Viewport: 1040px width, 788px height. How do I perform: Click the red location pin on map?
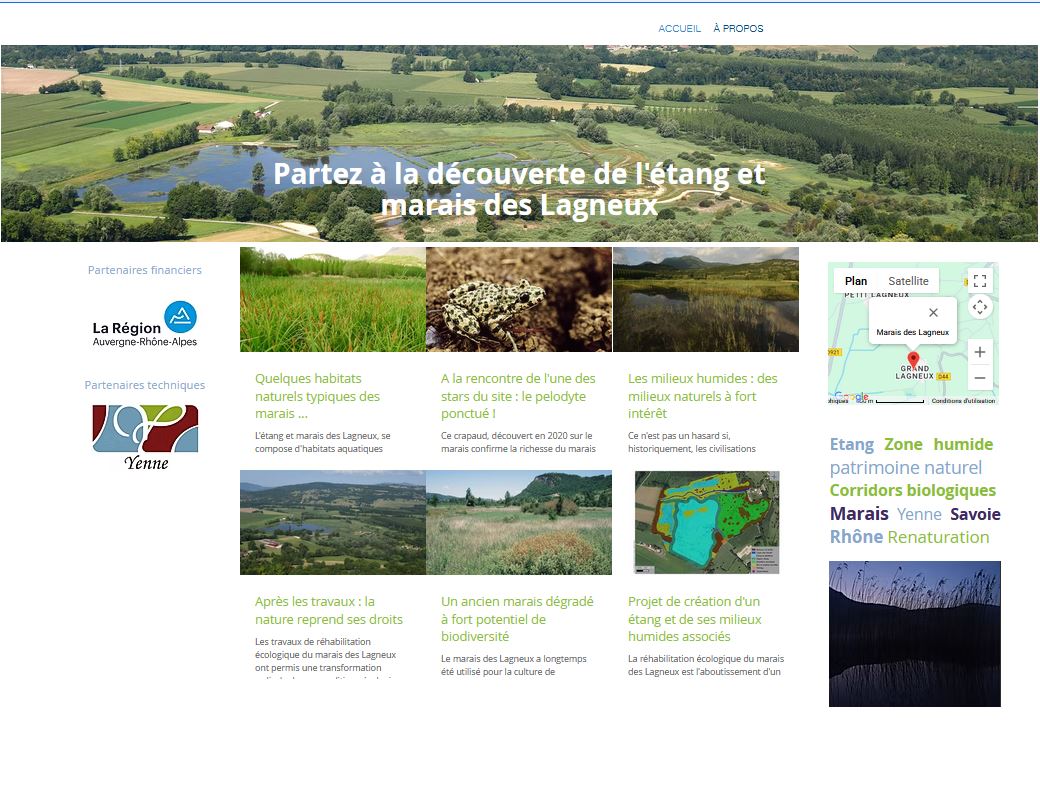click(912, 360)
